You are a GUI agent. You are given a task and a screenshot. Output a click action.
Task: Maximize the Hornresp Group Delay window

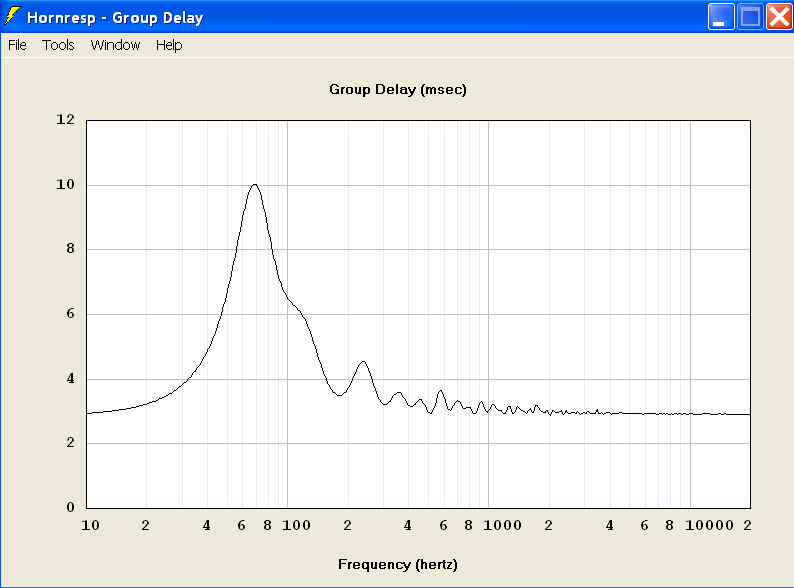(750, 17)
